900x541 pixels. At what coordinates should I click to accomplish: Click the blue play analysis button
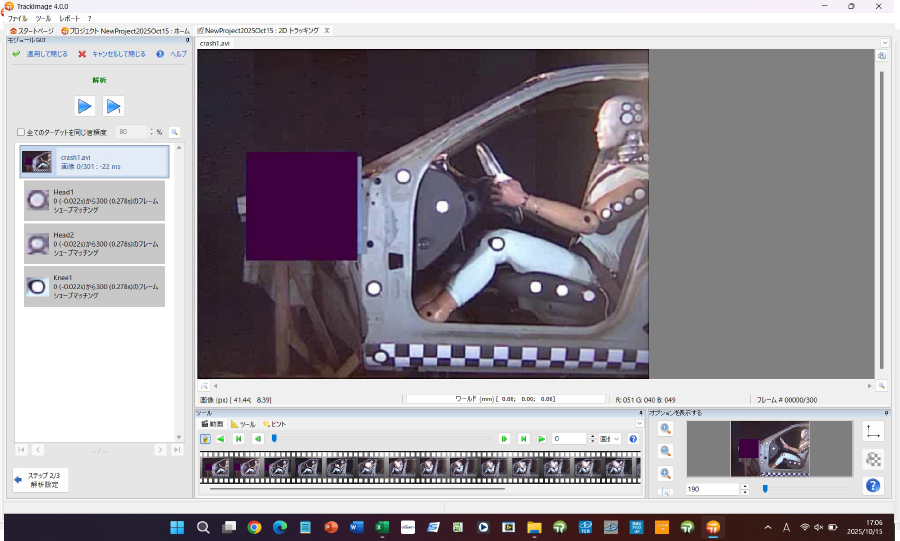[x=85, y=106]
